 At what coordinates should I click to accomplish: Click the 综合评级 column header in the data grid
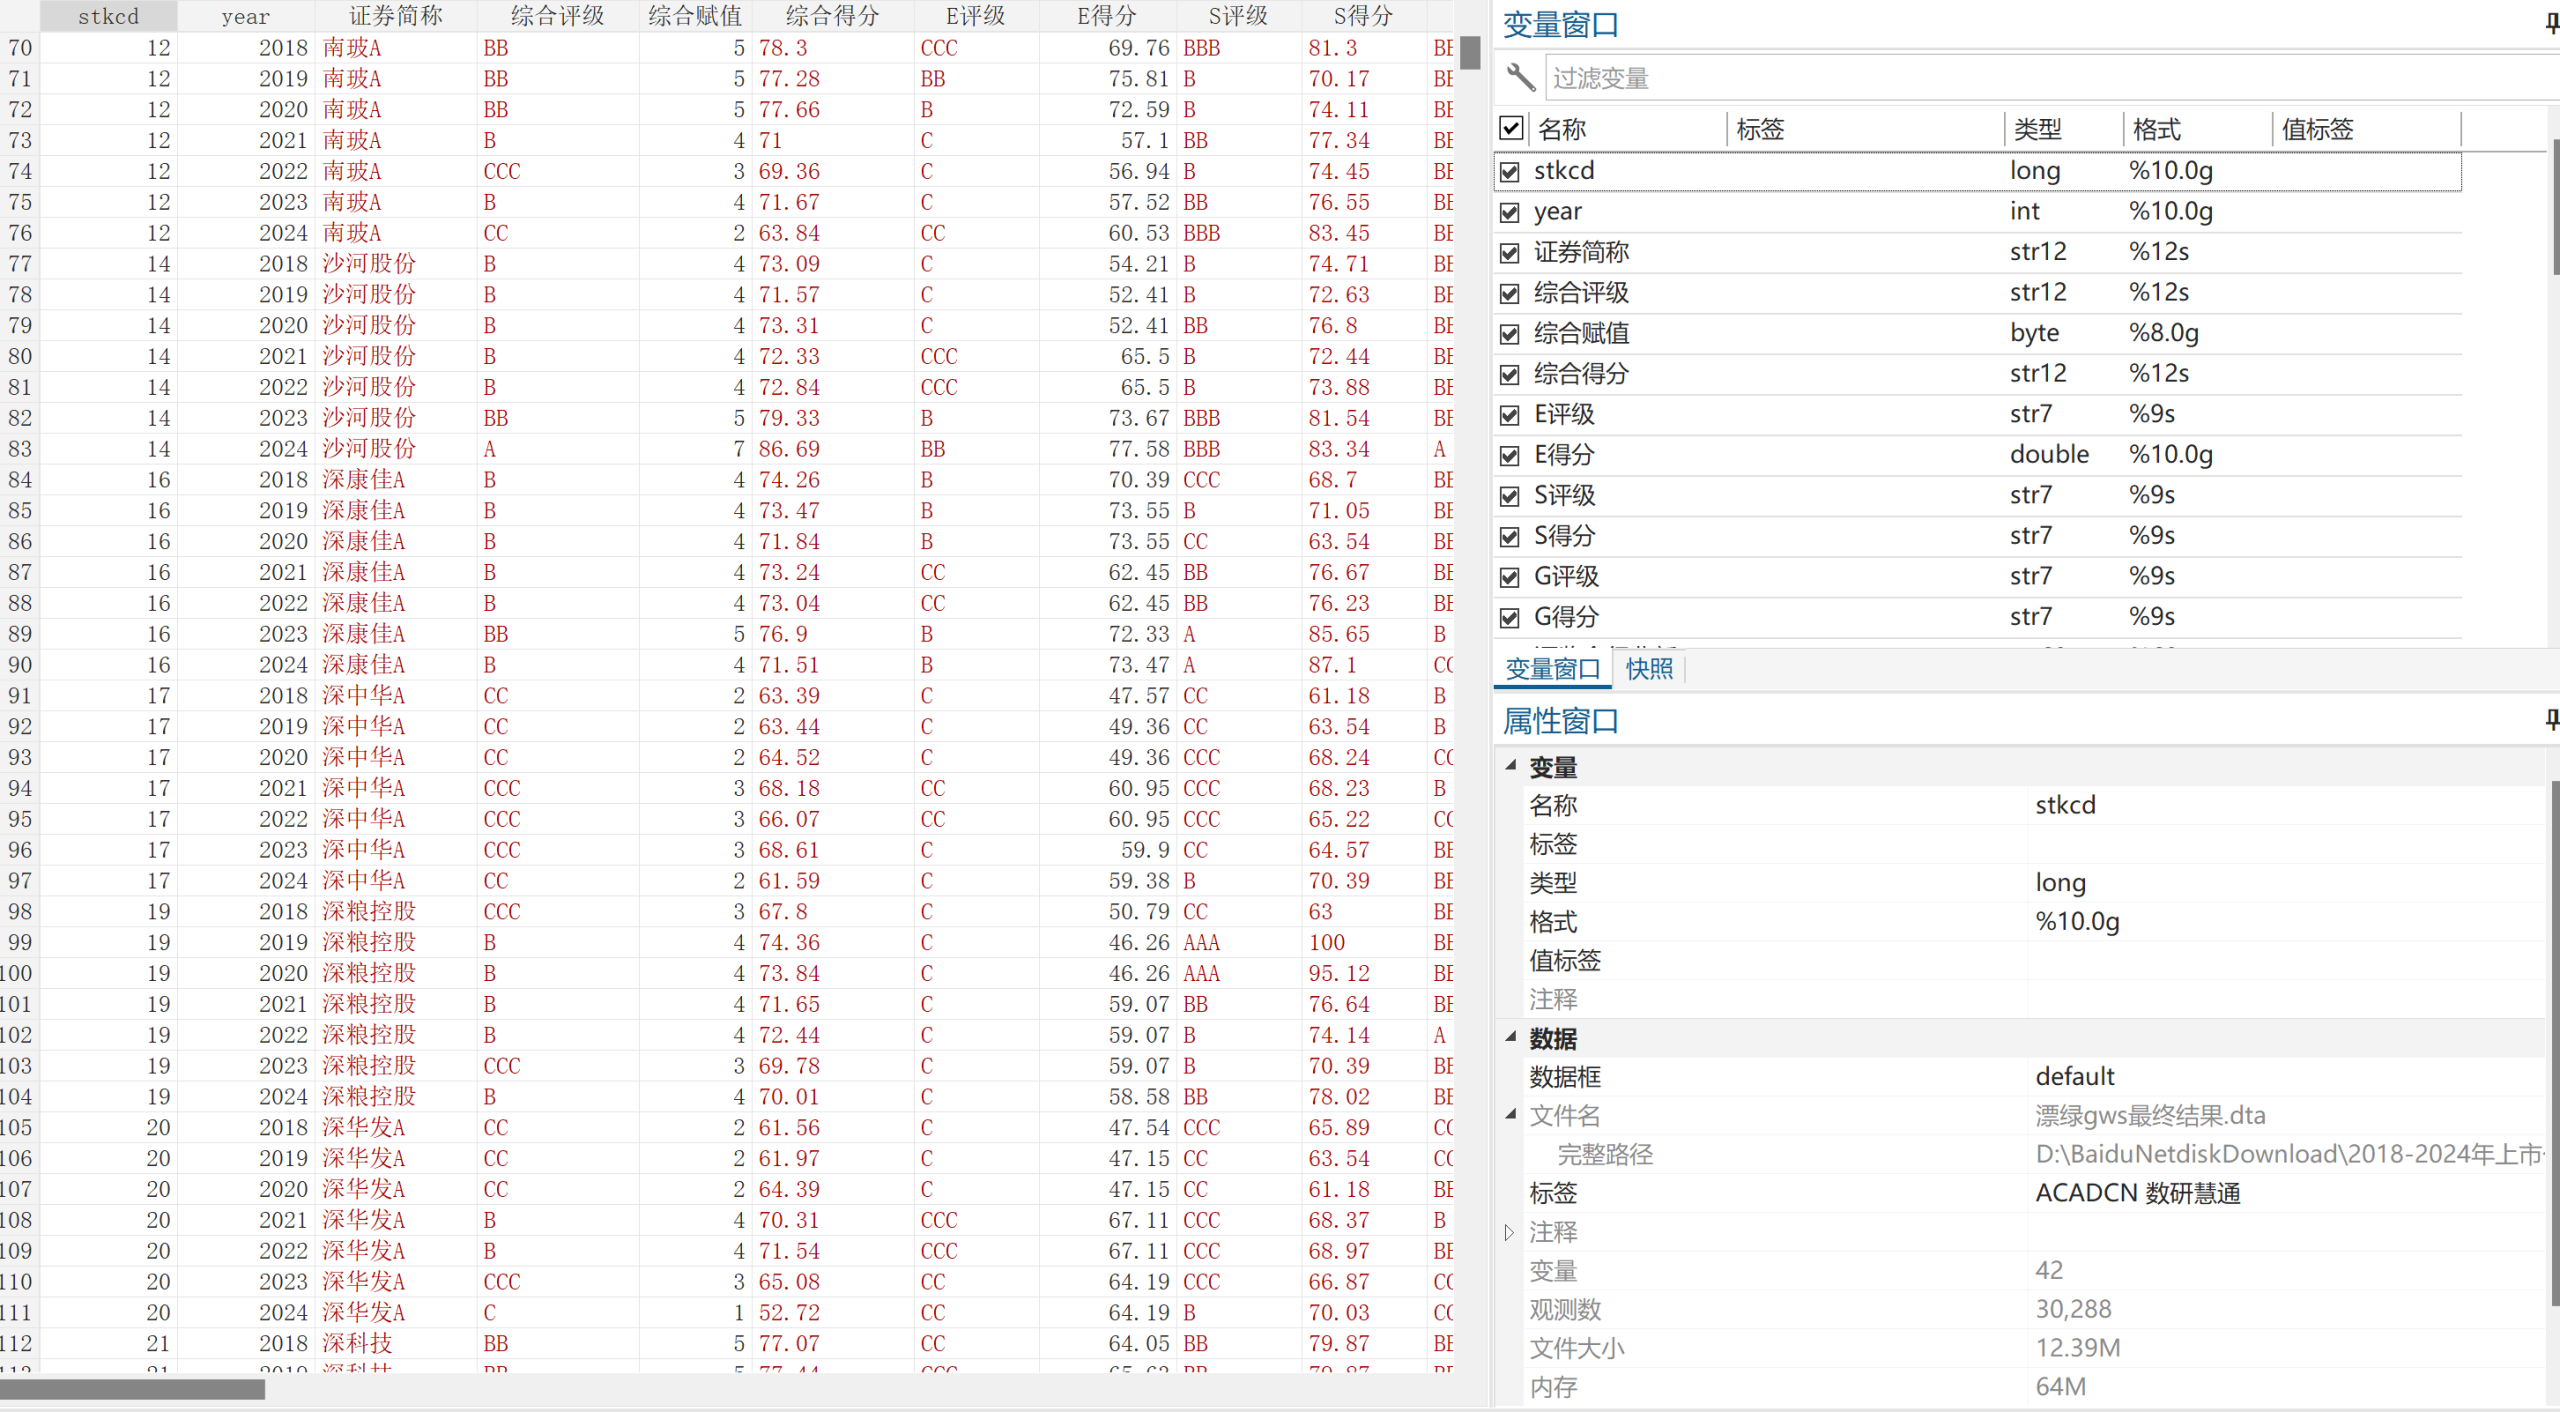(x=557, y=16)
